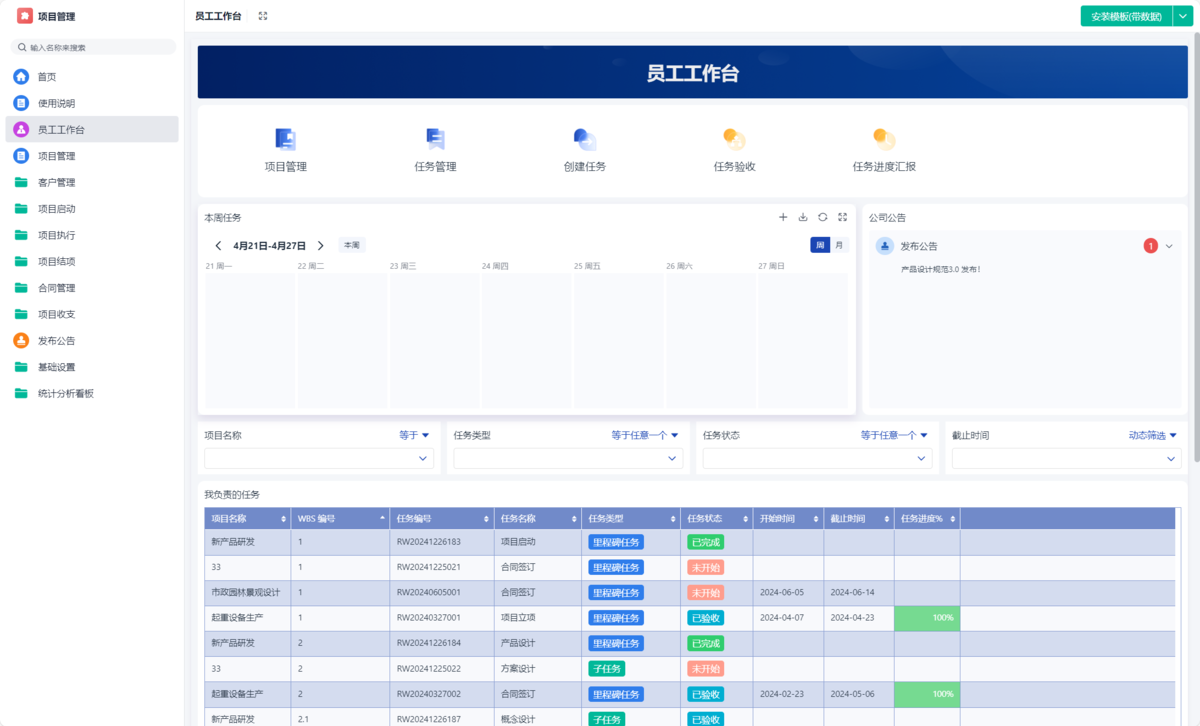The width and height of the screenshot is (1200, 726).
Task: Open the 任务类型 filter dropdown
Action: 567,458
